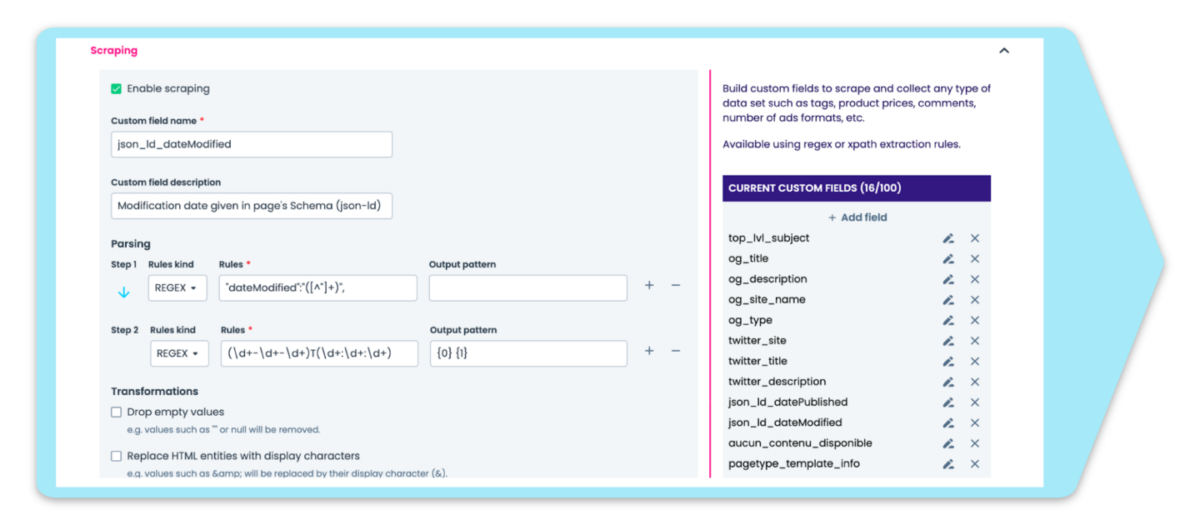
Task: Remove parsing Step 2 with minus icon
Action: tap(676, 351)
